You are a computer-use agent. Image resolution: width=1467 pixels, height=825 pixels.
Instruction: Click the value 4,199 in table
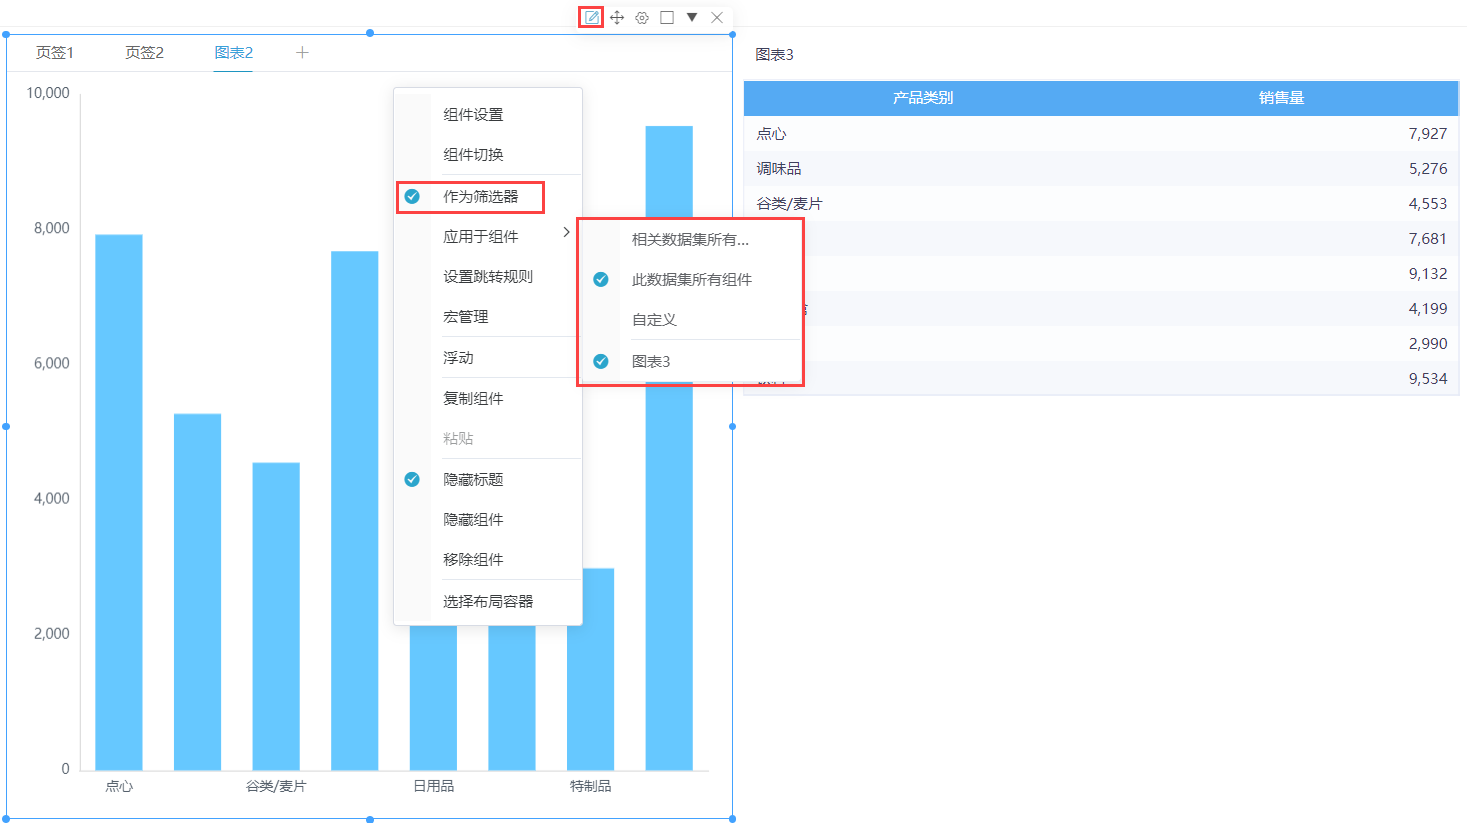point(1428,309)
